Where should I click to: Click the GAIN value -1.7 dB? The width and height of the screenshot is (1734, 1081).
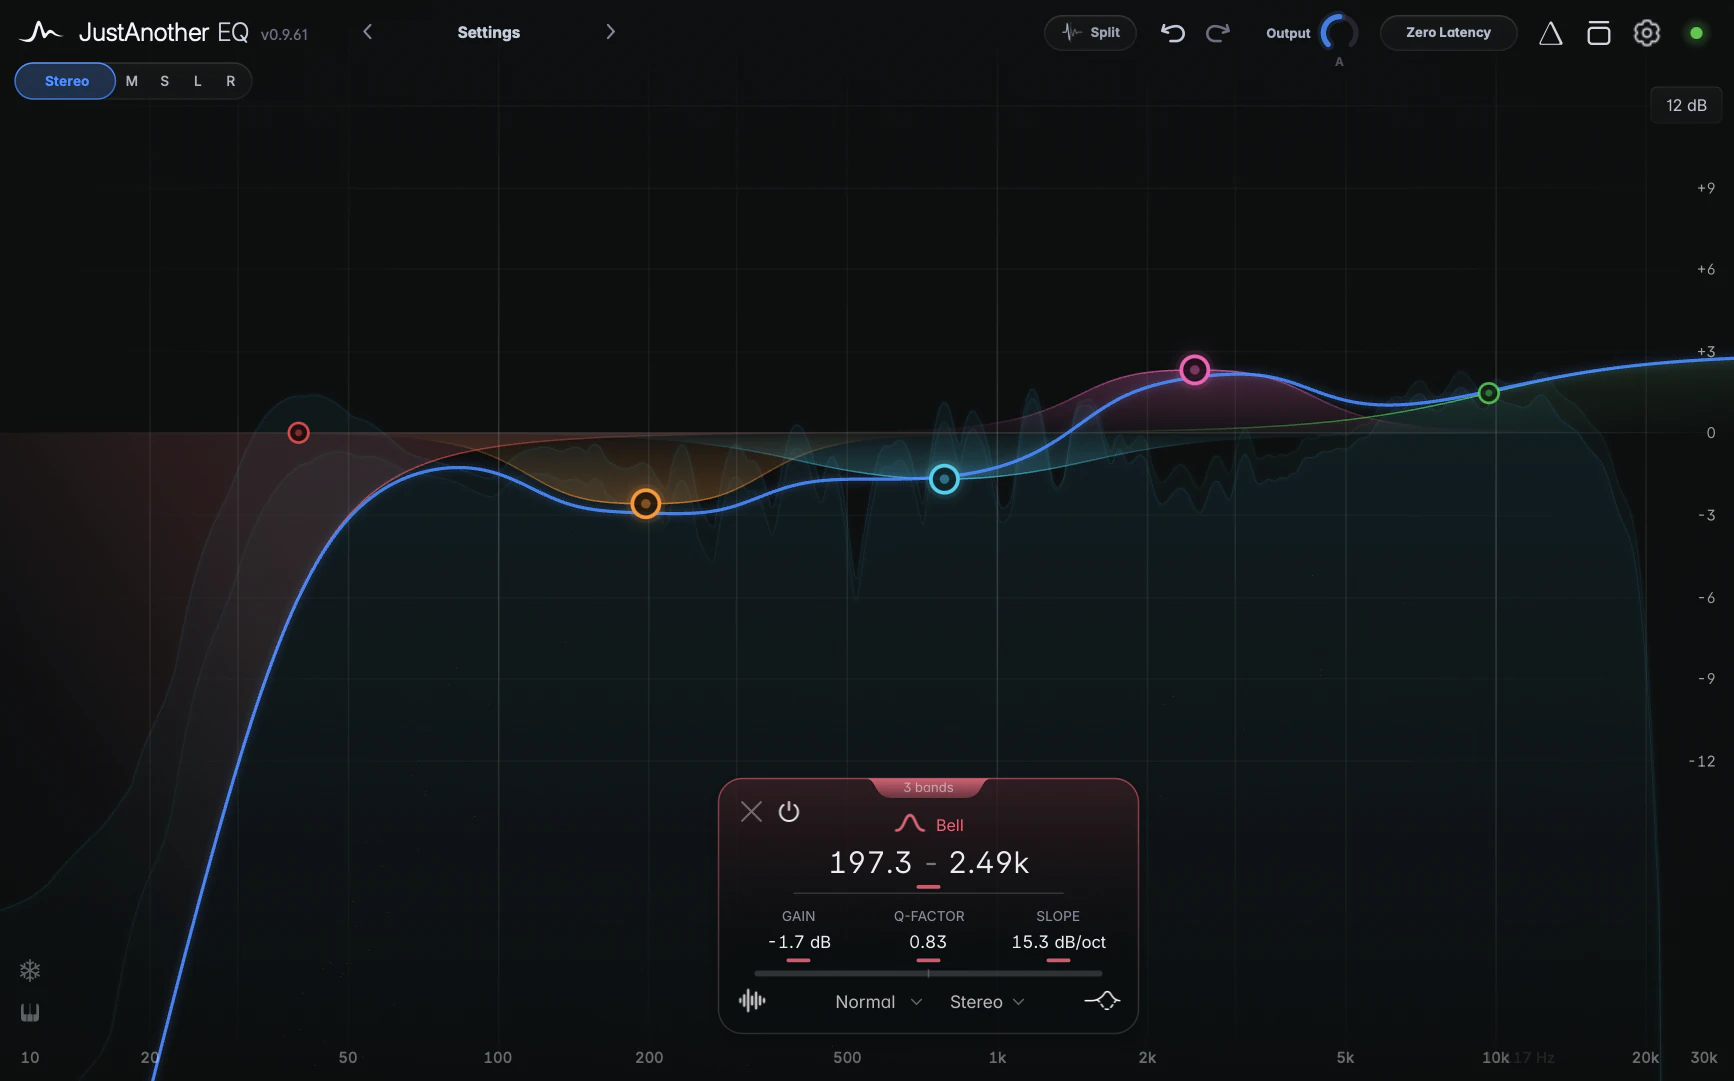(x=799, y=942)
